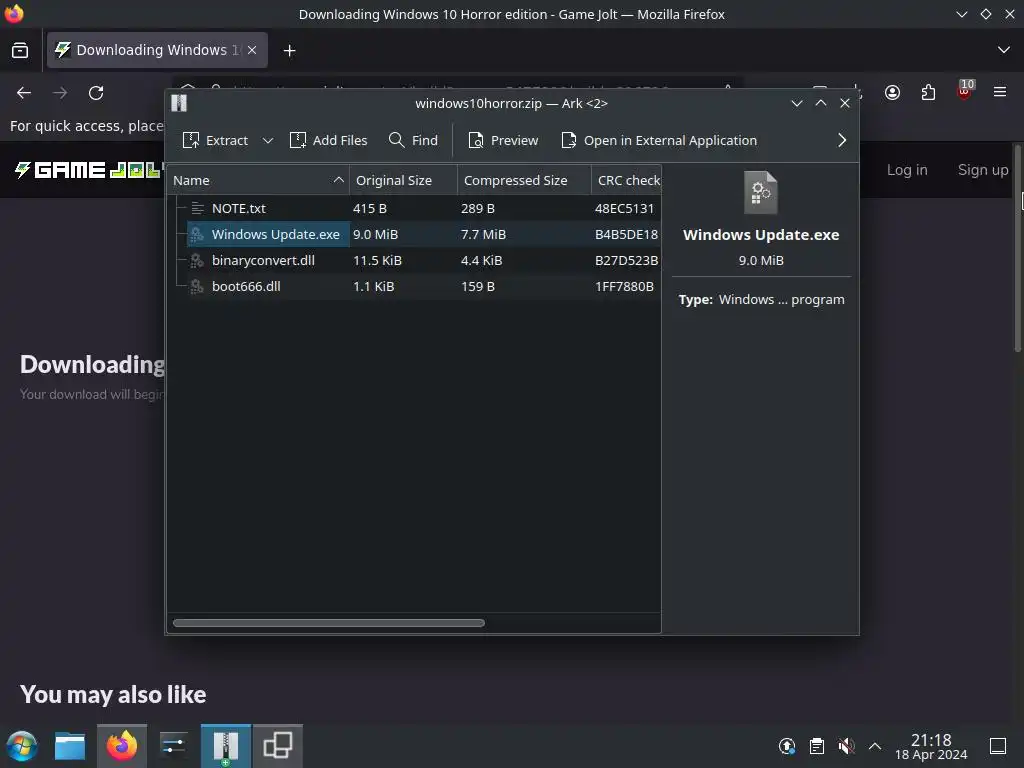Click the horizontal scrollbar in Ark file list
1024x768 pixels.
pyautogui.click(x=328, y=623)
